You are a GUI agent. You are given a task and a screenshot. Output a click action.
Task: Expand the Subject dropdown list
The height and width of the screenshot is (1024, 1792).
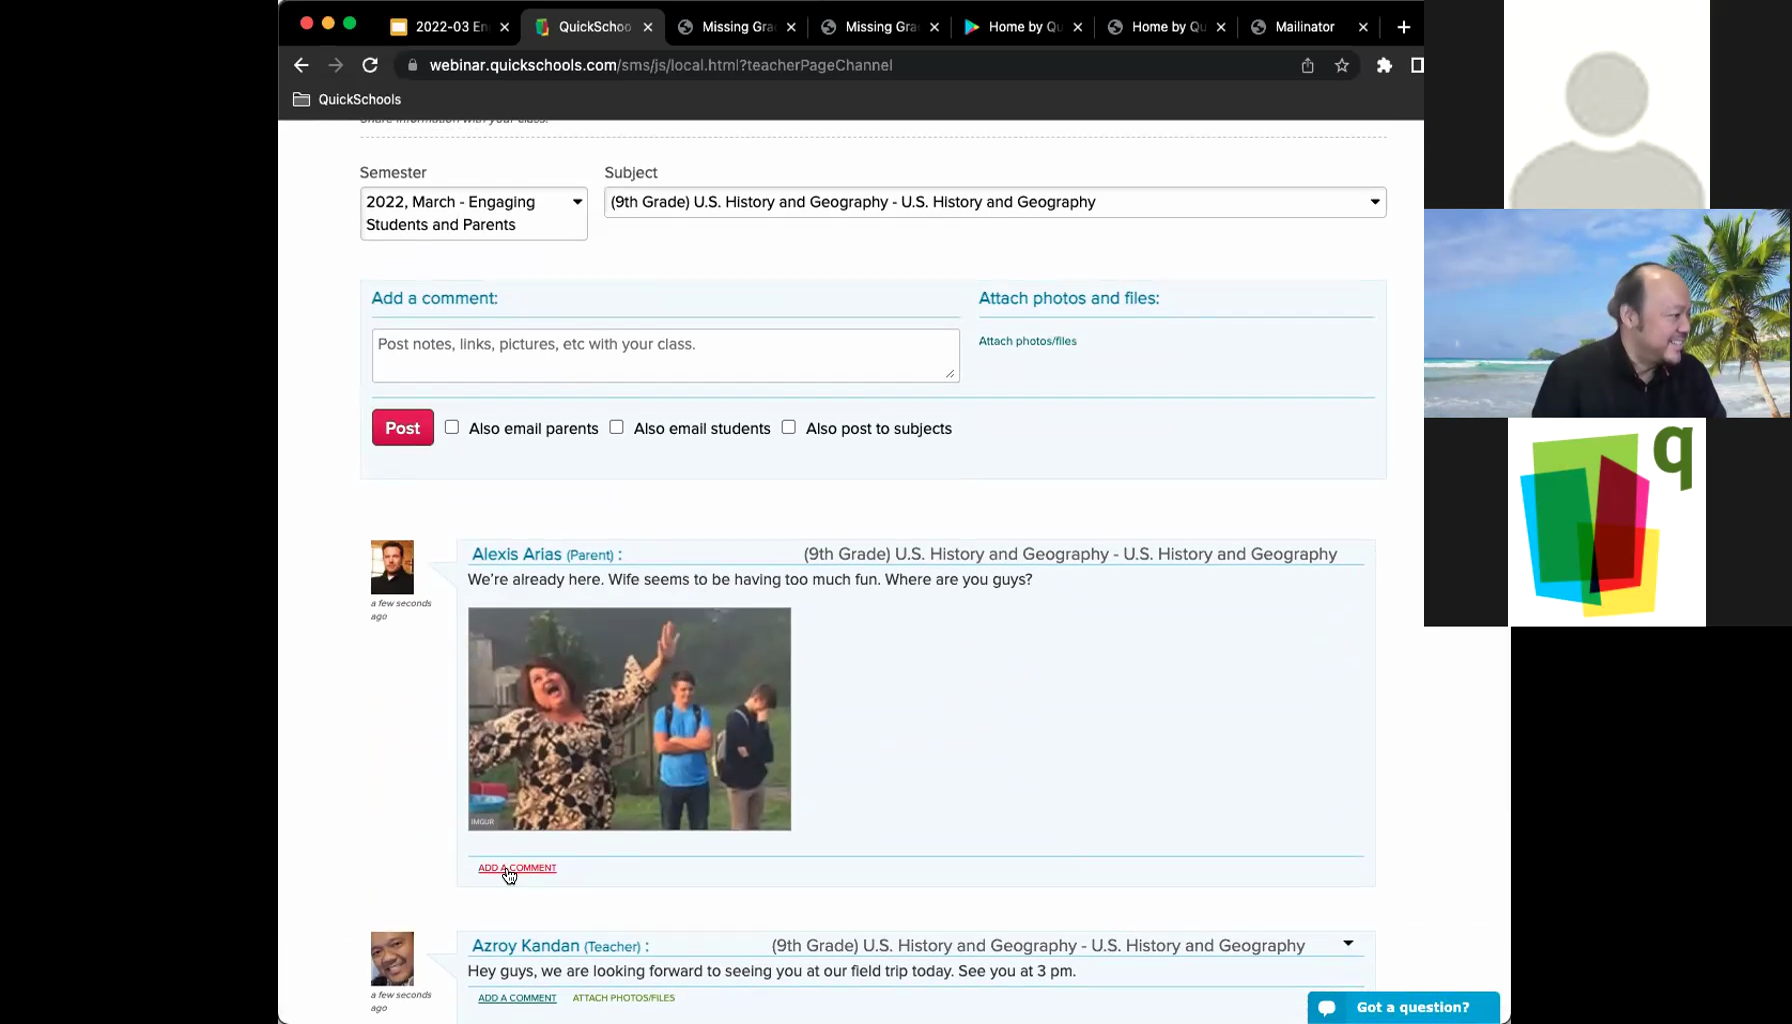(x=994, y=202)
